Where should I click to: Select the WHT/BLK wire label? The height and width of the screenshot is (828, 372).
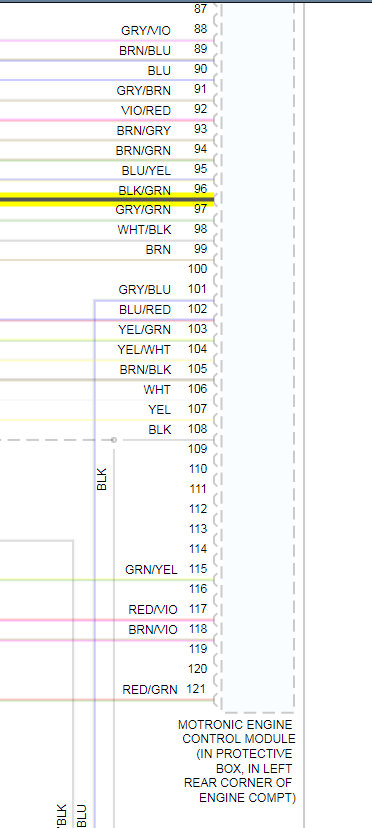pyautogui.click(x=144, y=230)
